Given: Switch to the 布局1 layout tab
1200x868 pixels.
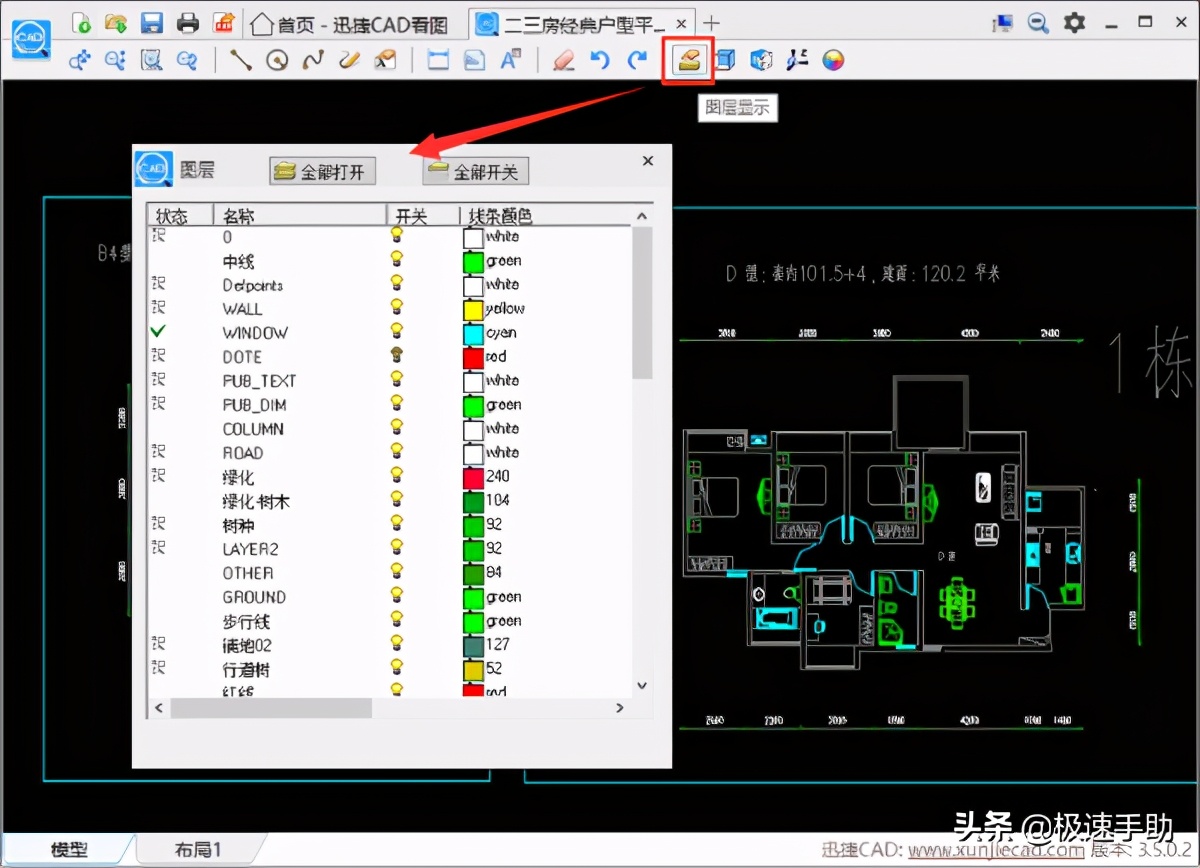Looking at the screenshot, I should coord(198,849).
